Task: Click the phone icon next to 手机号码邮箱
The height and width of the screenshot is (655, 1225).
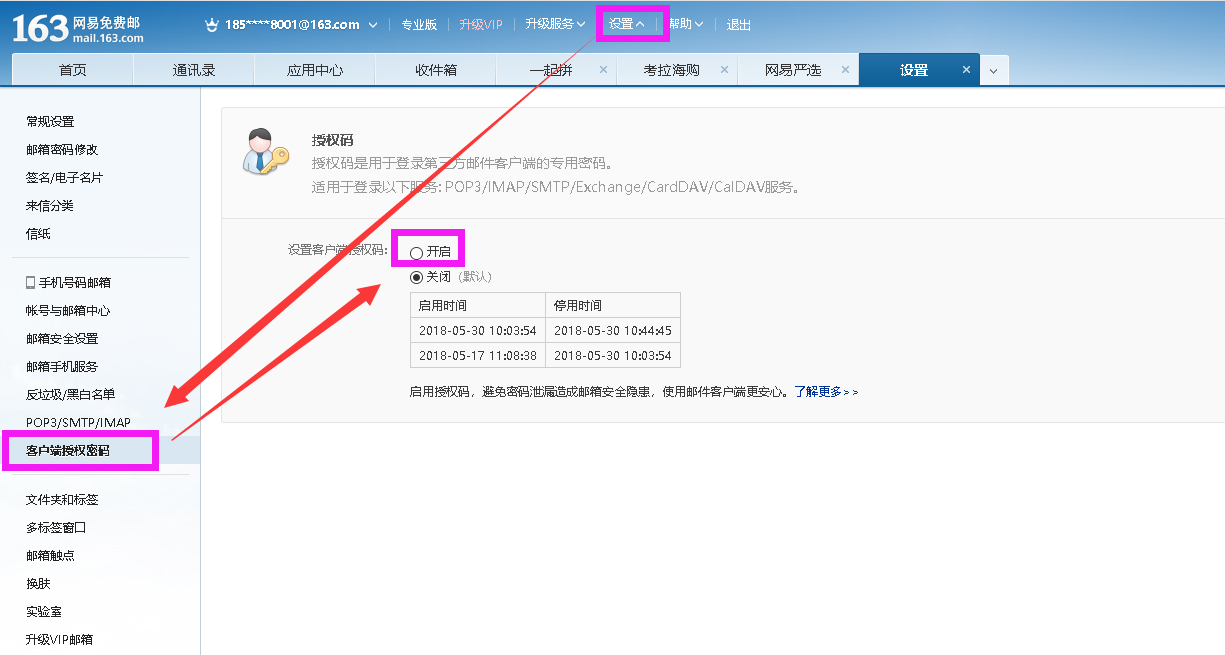Action: (x=31, y=283)
